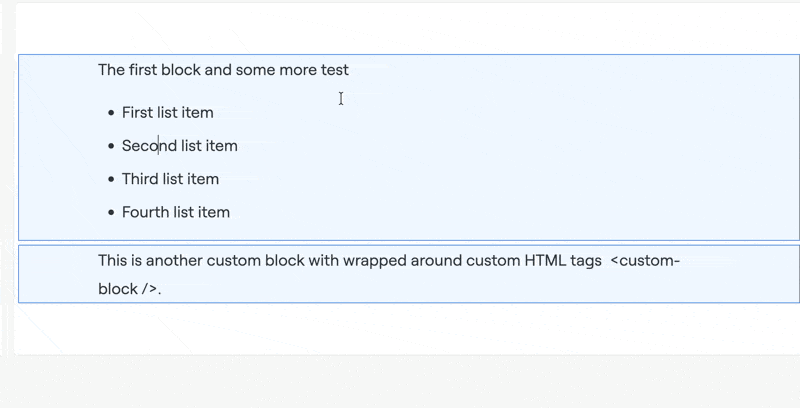Place cursor in 'First list item'
The width and height of the screenshot is (800, 408).
(167, 113)
